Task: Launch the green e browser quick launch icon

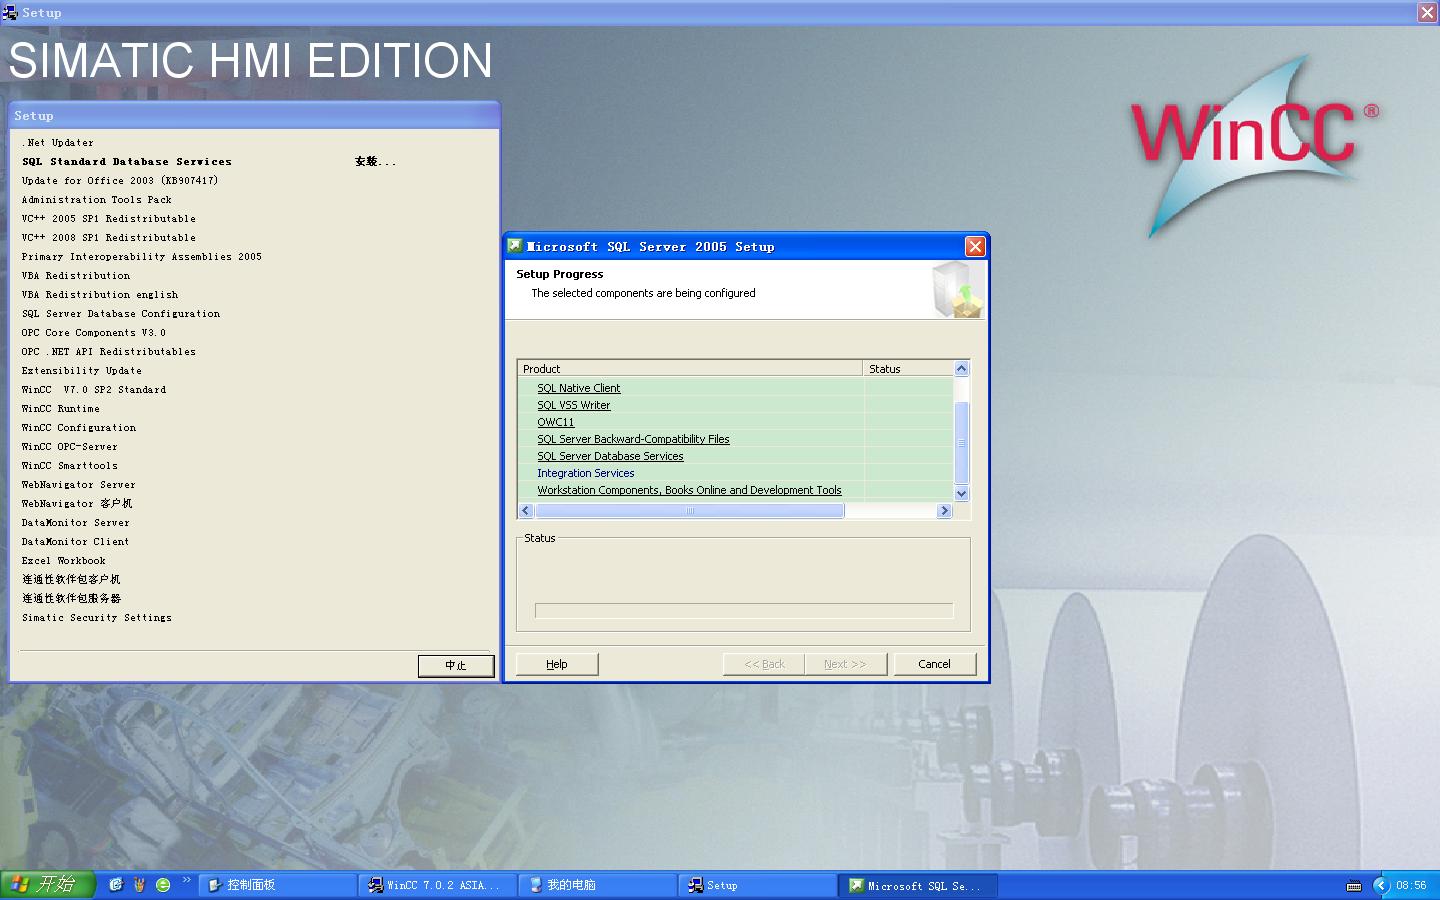Action: point(163,884)
